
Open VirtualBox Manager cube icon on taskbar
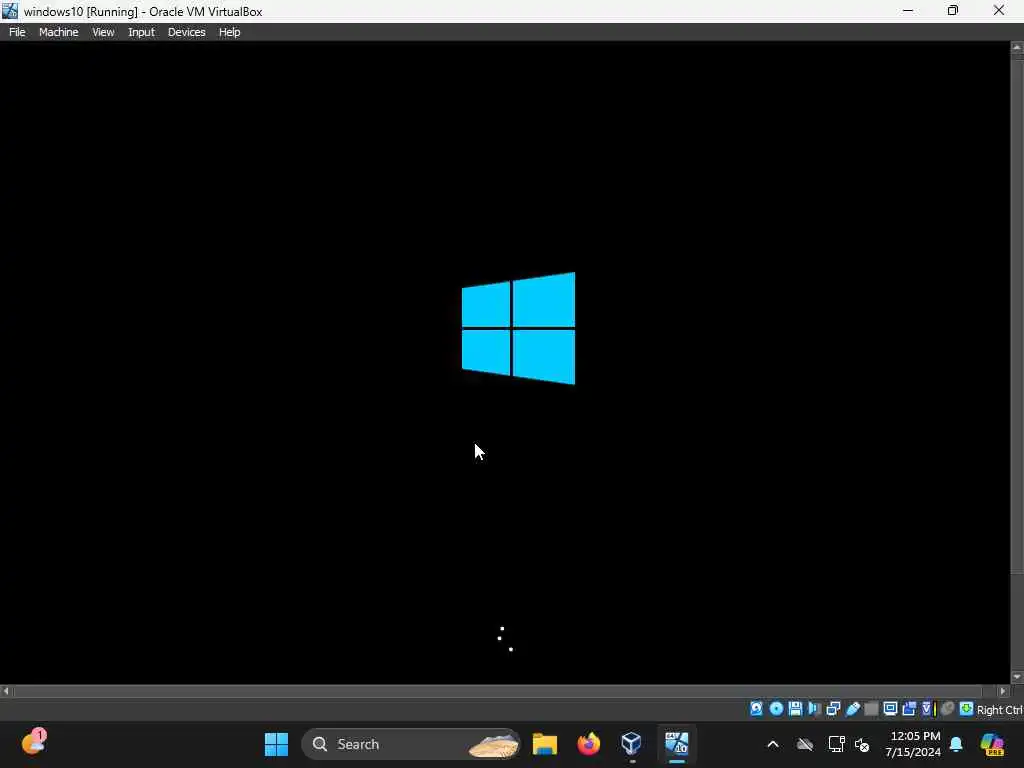coord(632,744)
